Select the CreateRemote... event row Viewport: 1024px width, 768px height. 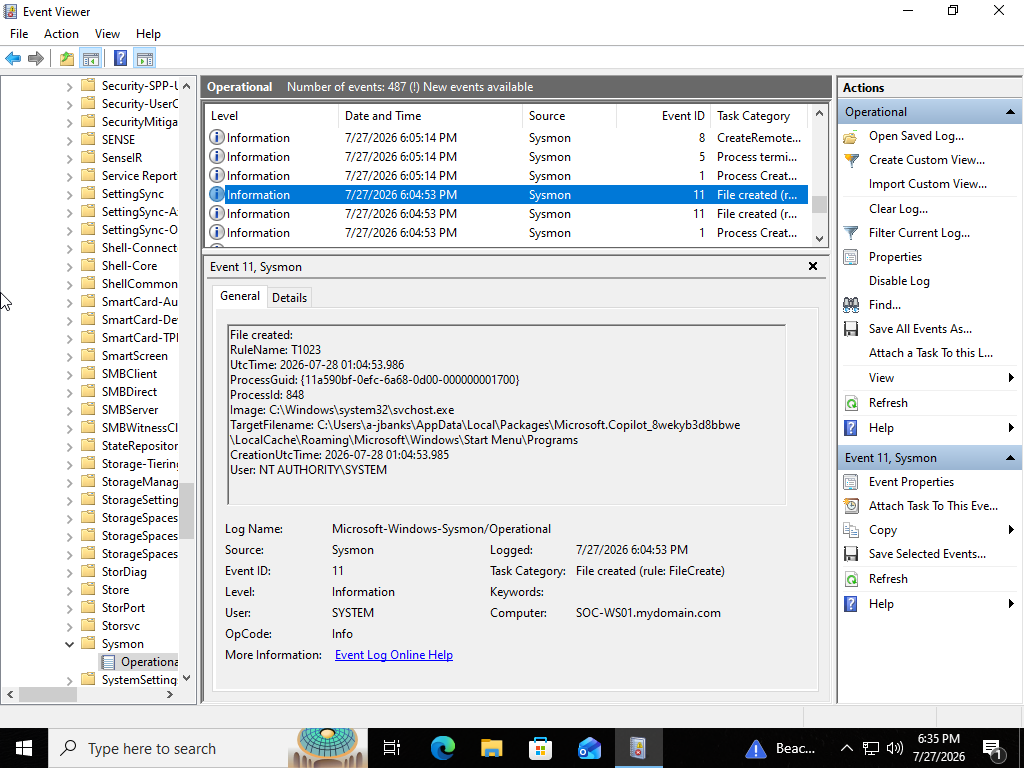tap(506, 138)
